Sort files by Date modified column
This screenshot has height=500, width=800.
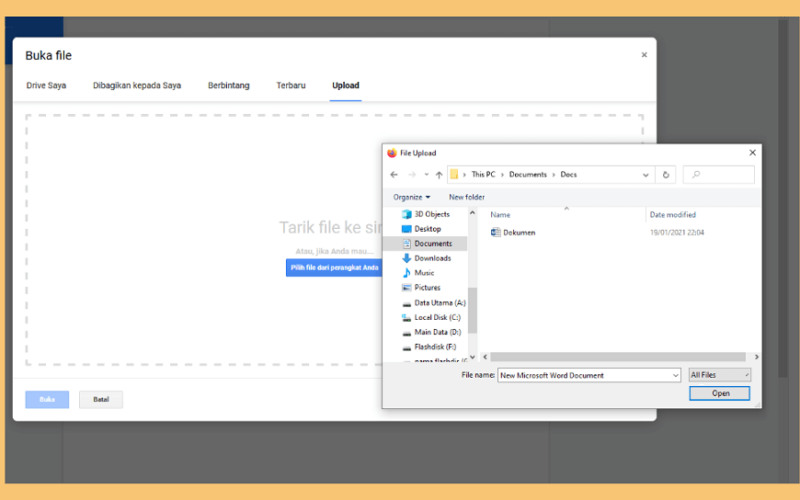click(672, 215)
